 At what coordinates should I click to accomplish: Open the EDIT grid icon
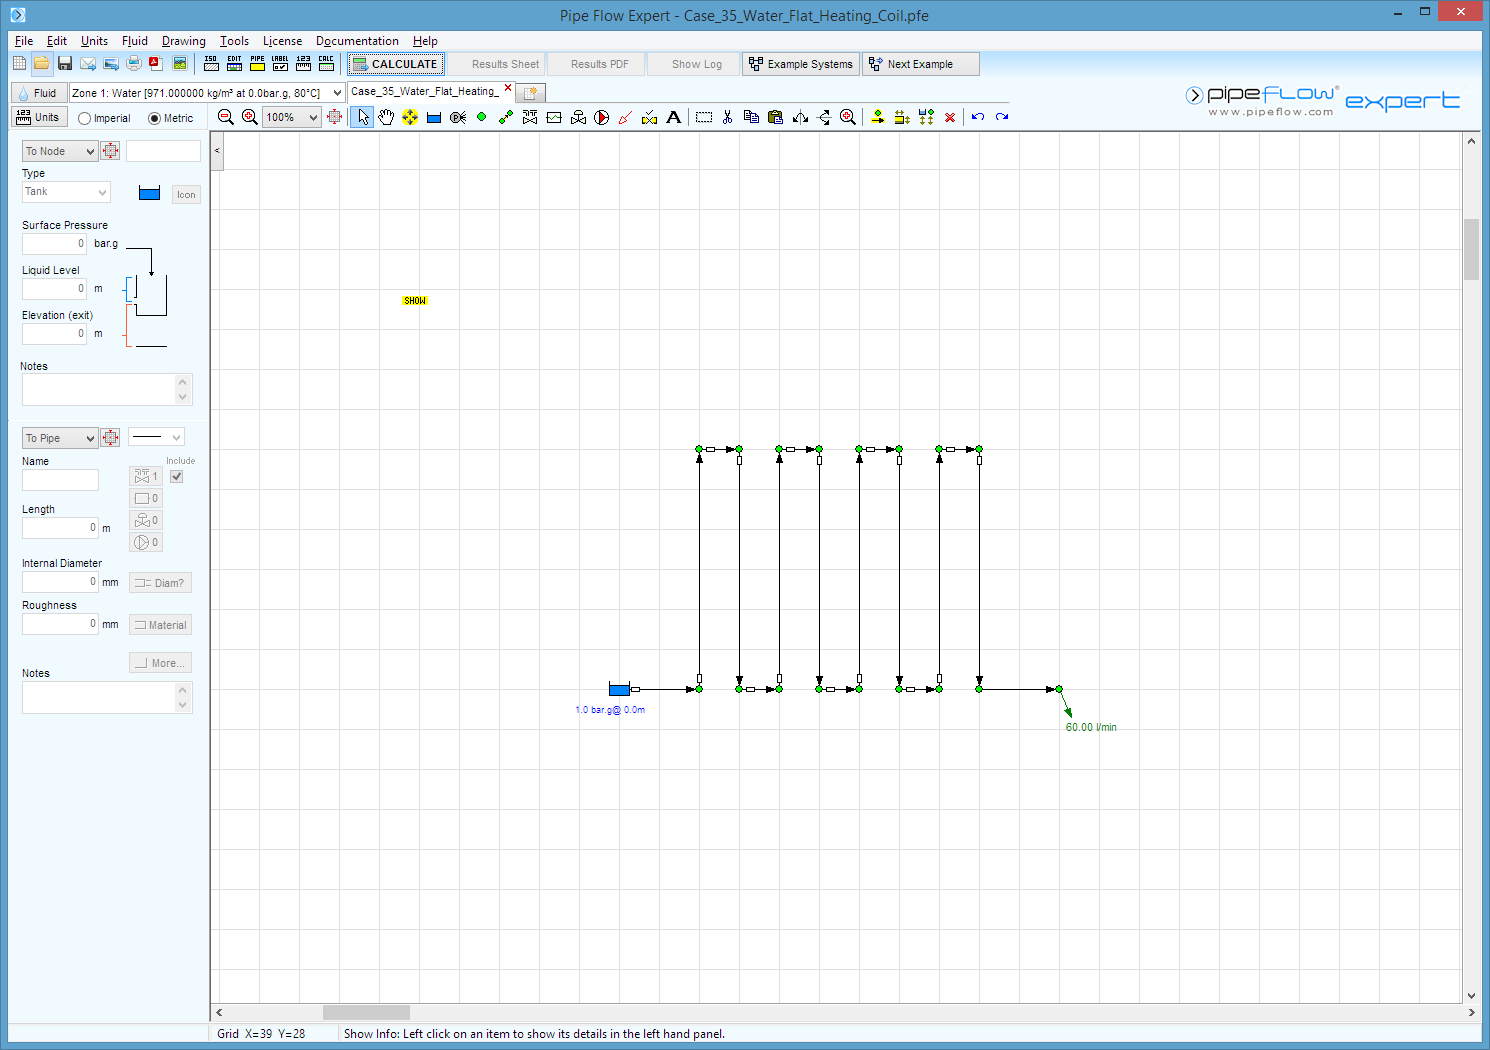coord(234,64)
